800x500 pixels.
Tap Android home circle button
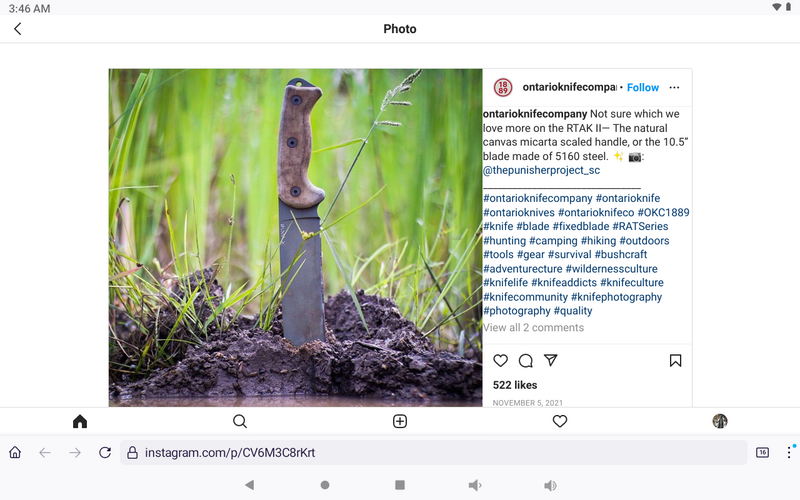324,485
